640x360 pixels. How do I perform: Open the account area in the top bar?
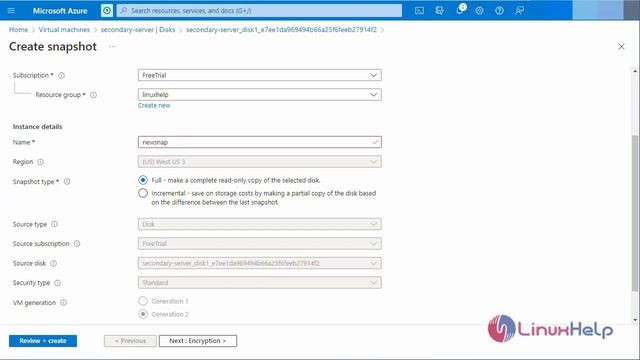click(606, 10)
